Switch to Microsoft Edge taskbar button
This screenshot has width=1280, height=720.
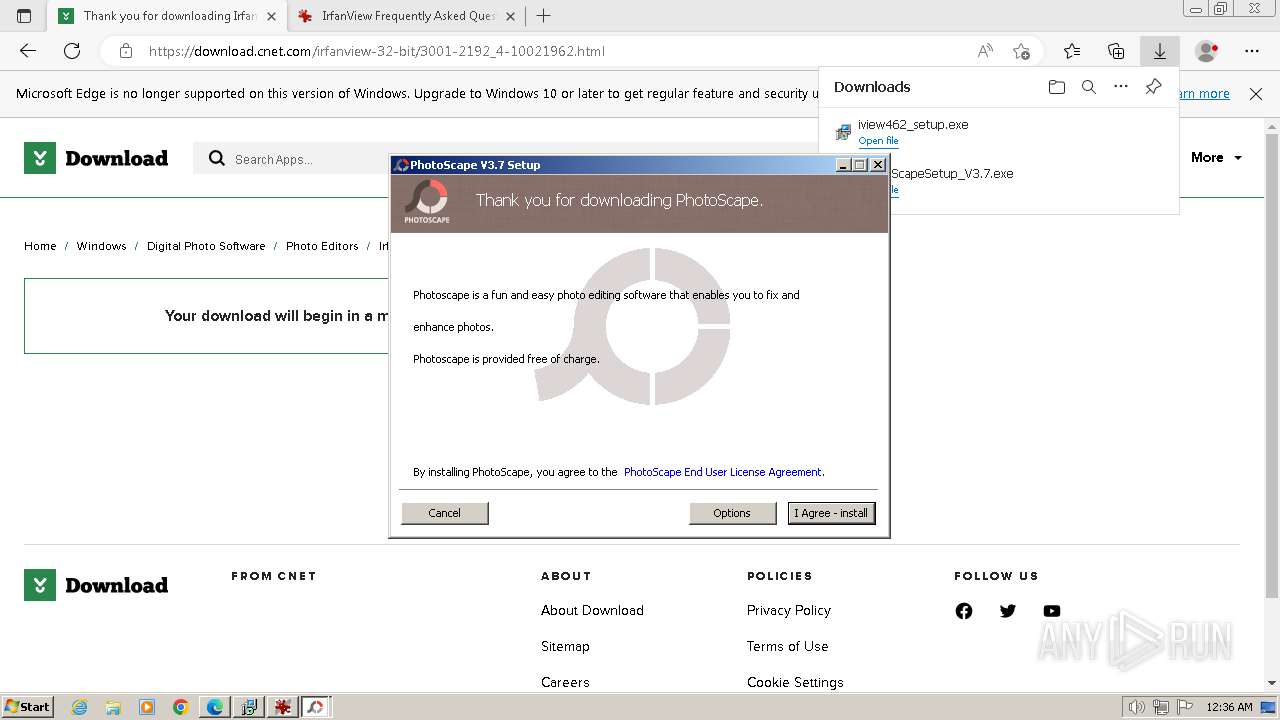(215, 707)
